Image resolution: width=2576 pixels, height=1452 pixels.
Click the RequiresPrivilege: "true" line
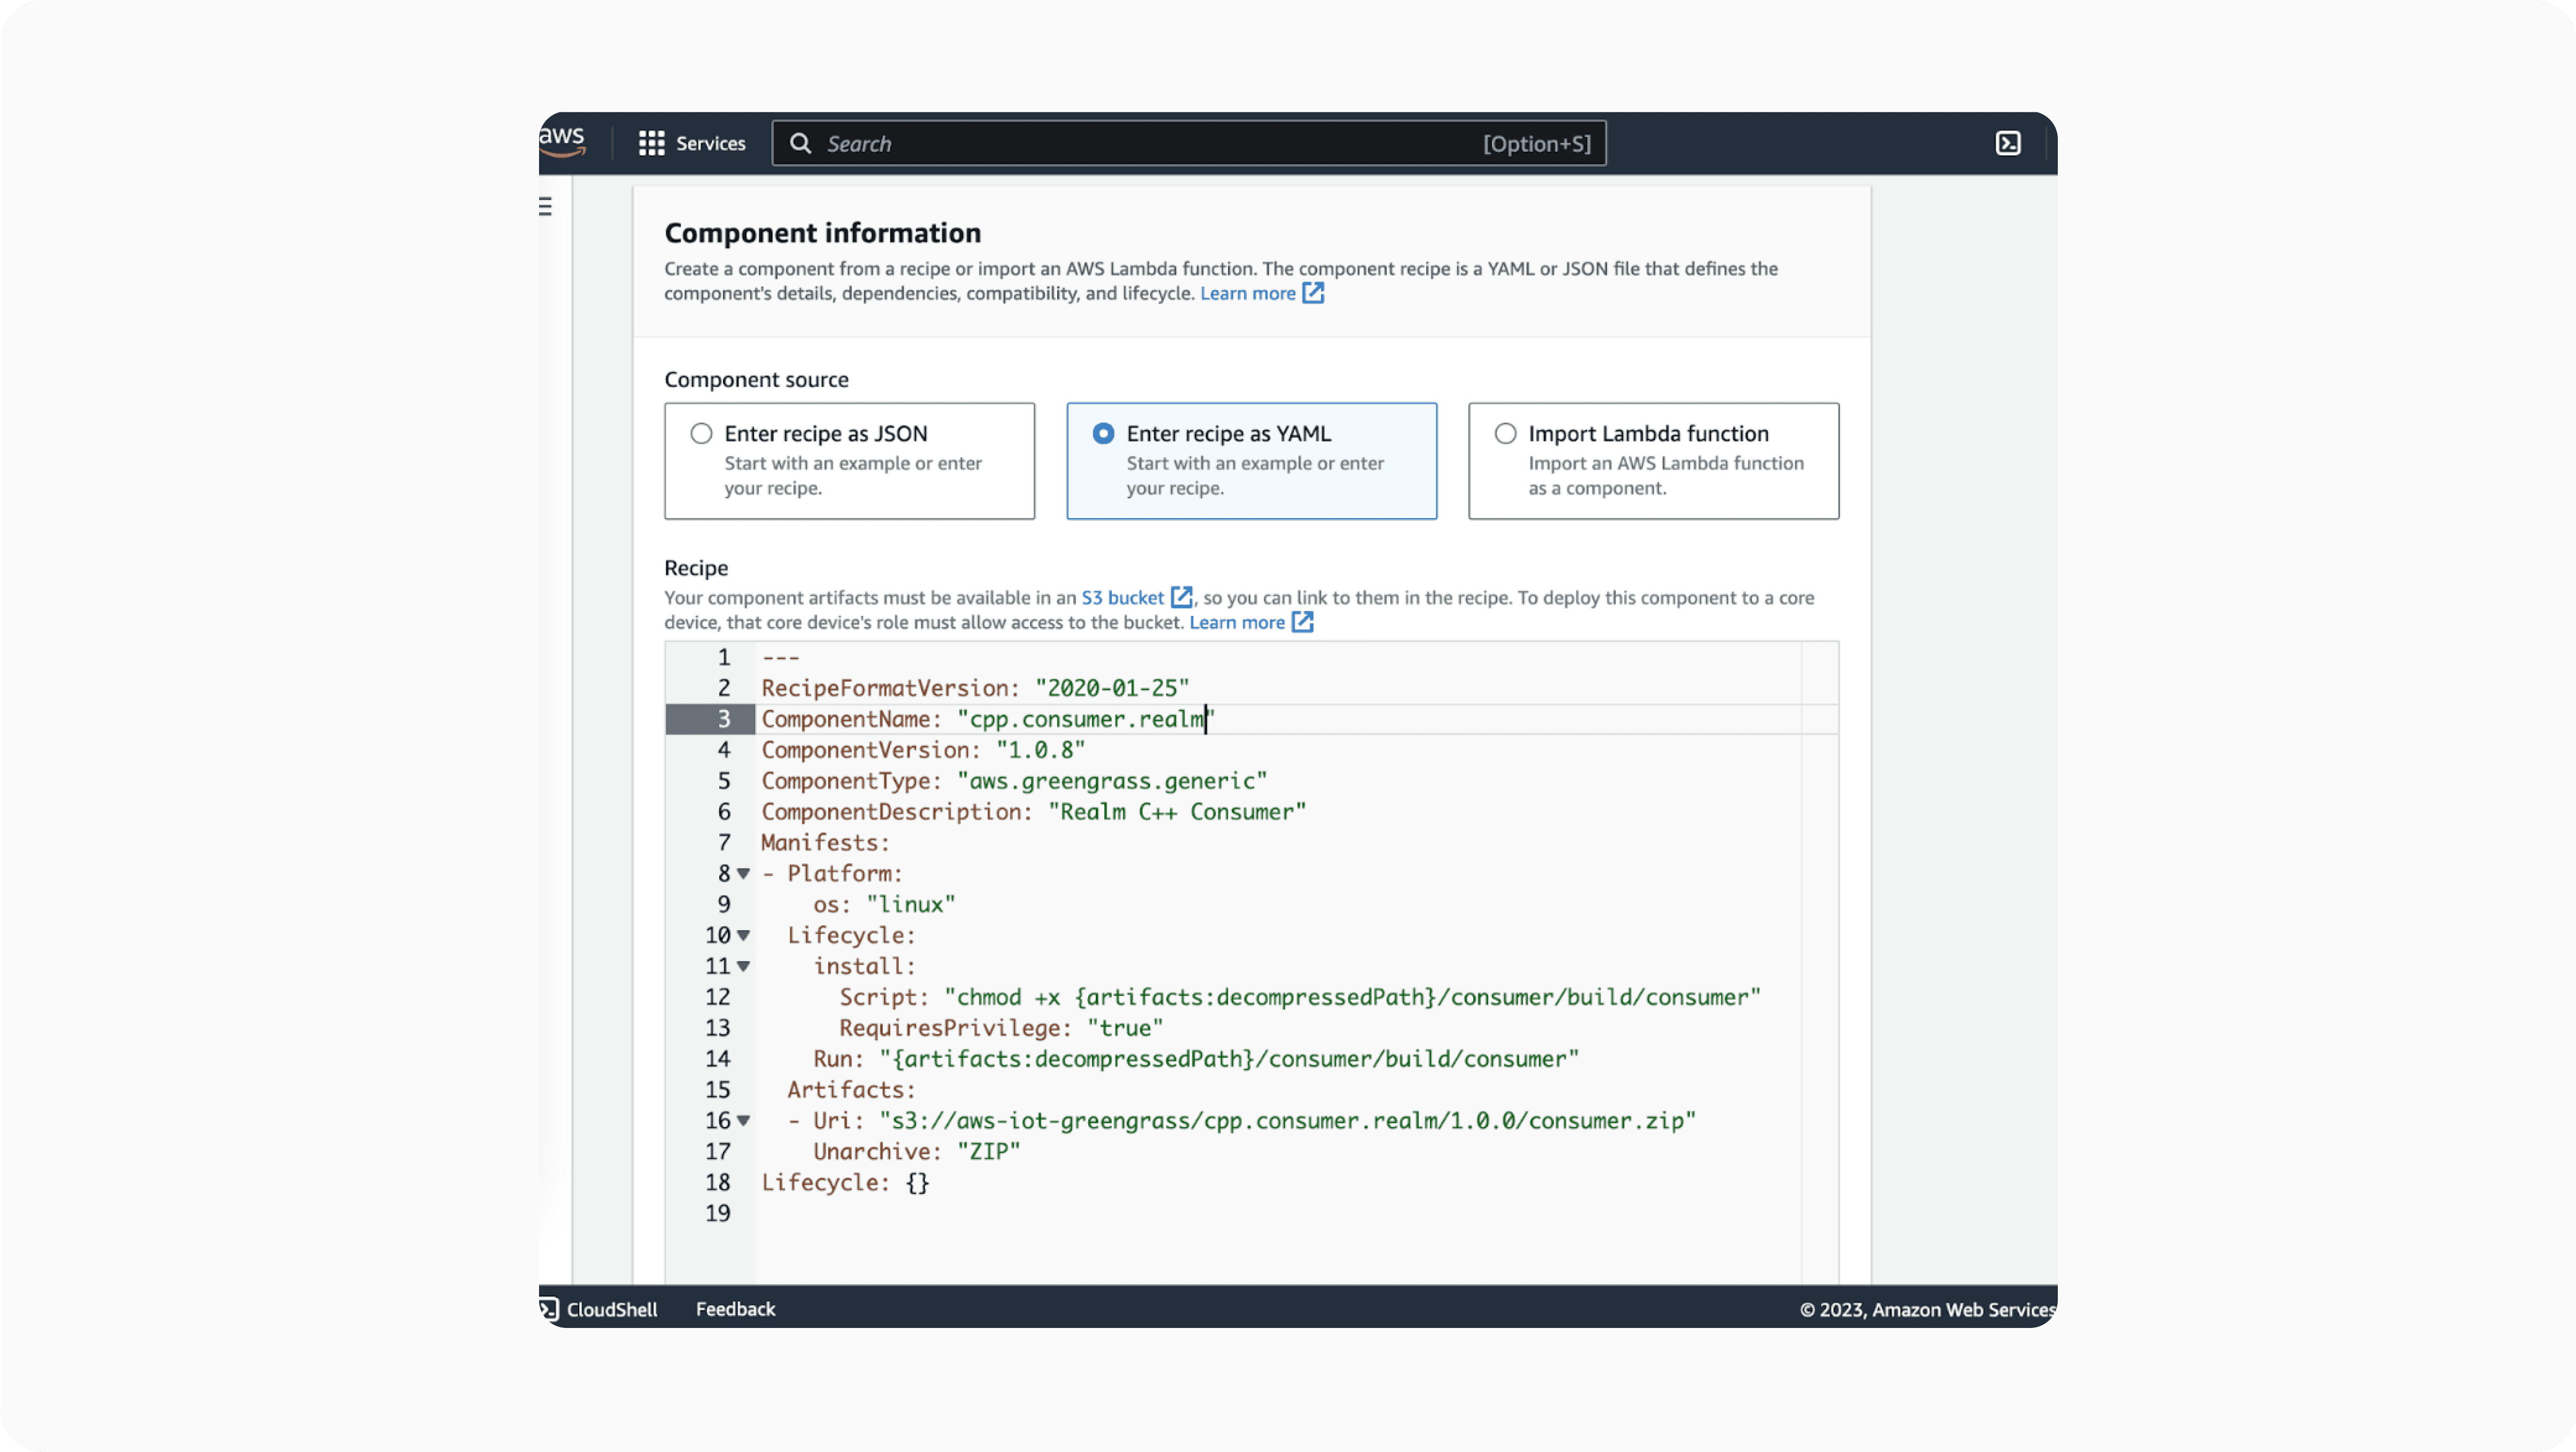coord(1001,1028)
